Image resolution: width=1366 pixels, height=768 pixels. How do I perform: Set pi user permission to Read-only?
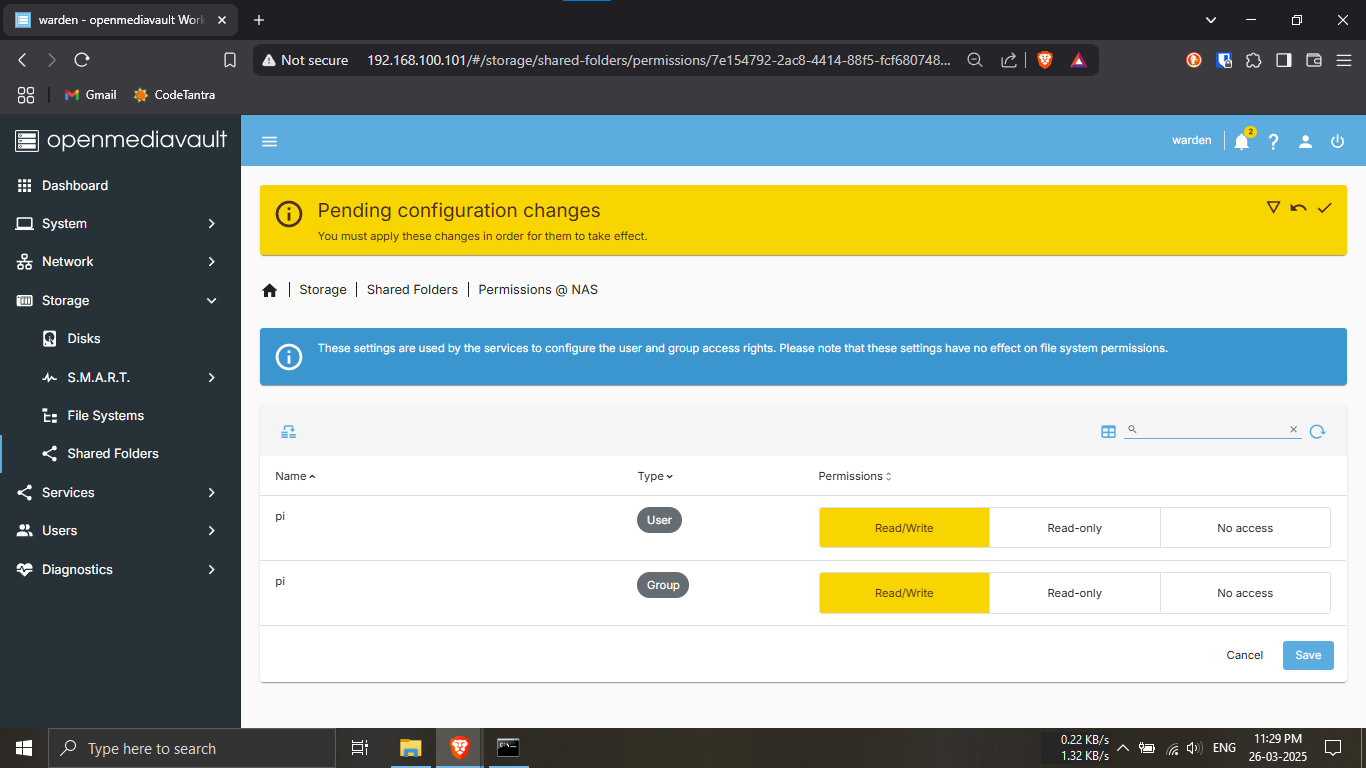pos(1074,528)
